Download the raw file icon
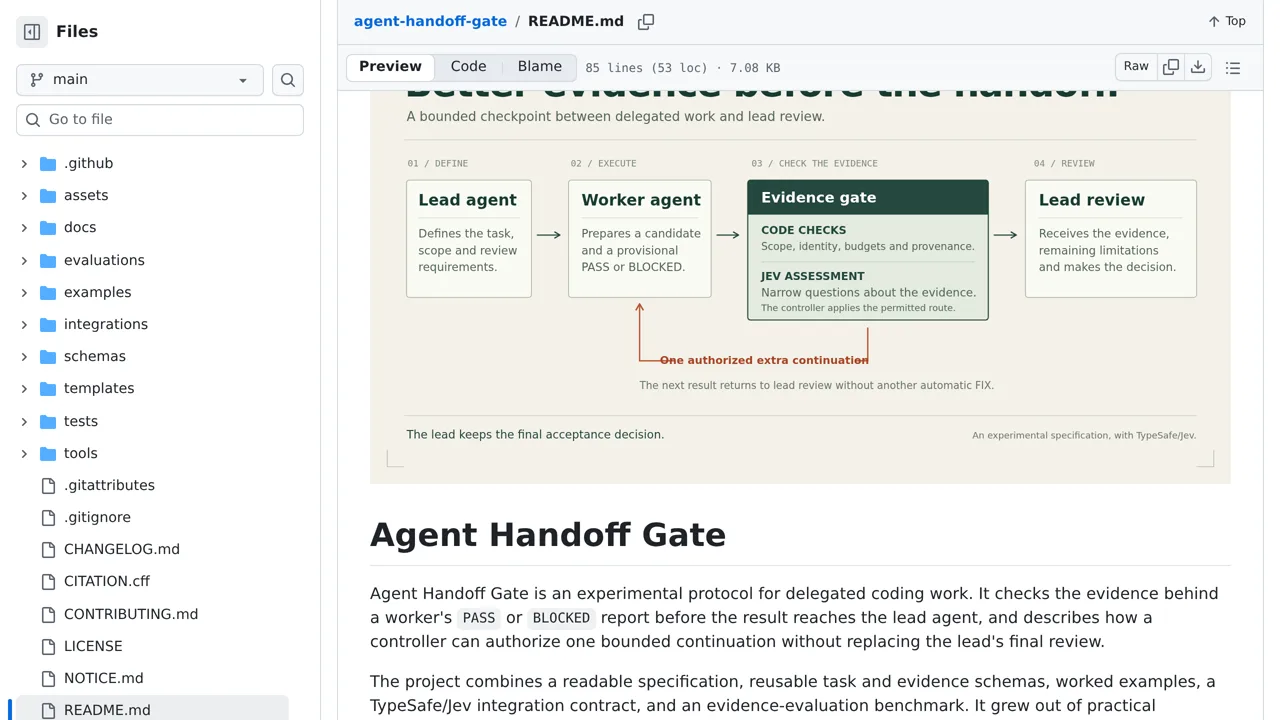The height and width of the screenshot is (720, 1280). [1198, 67]
